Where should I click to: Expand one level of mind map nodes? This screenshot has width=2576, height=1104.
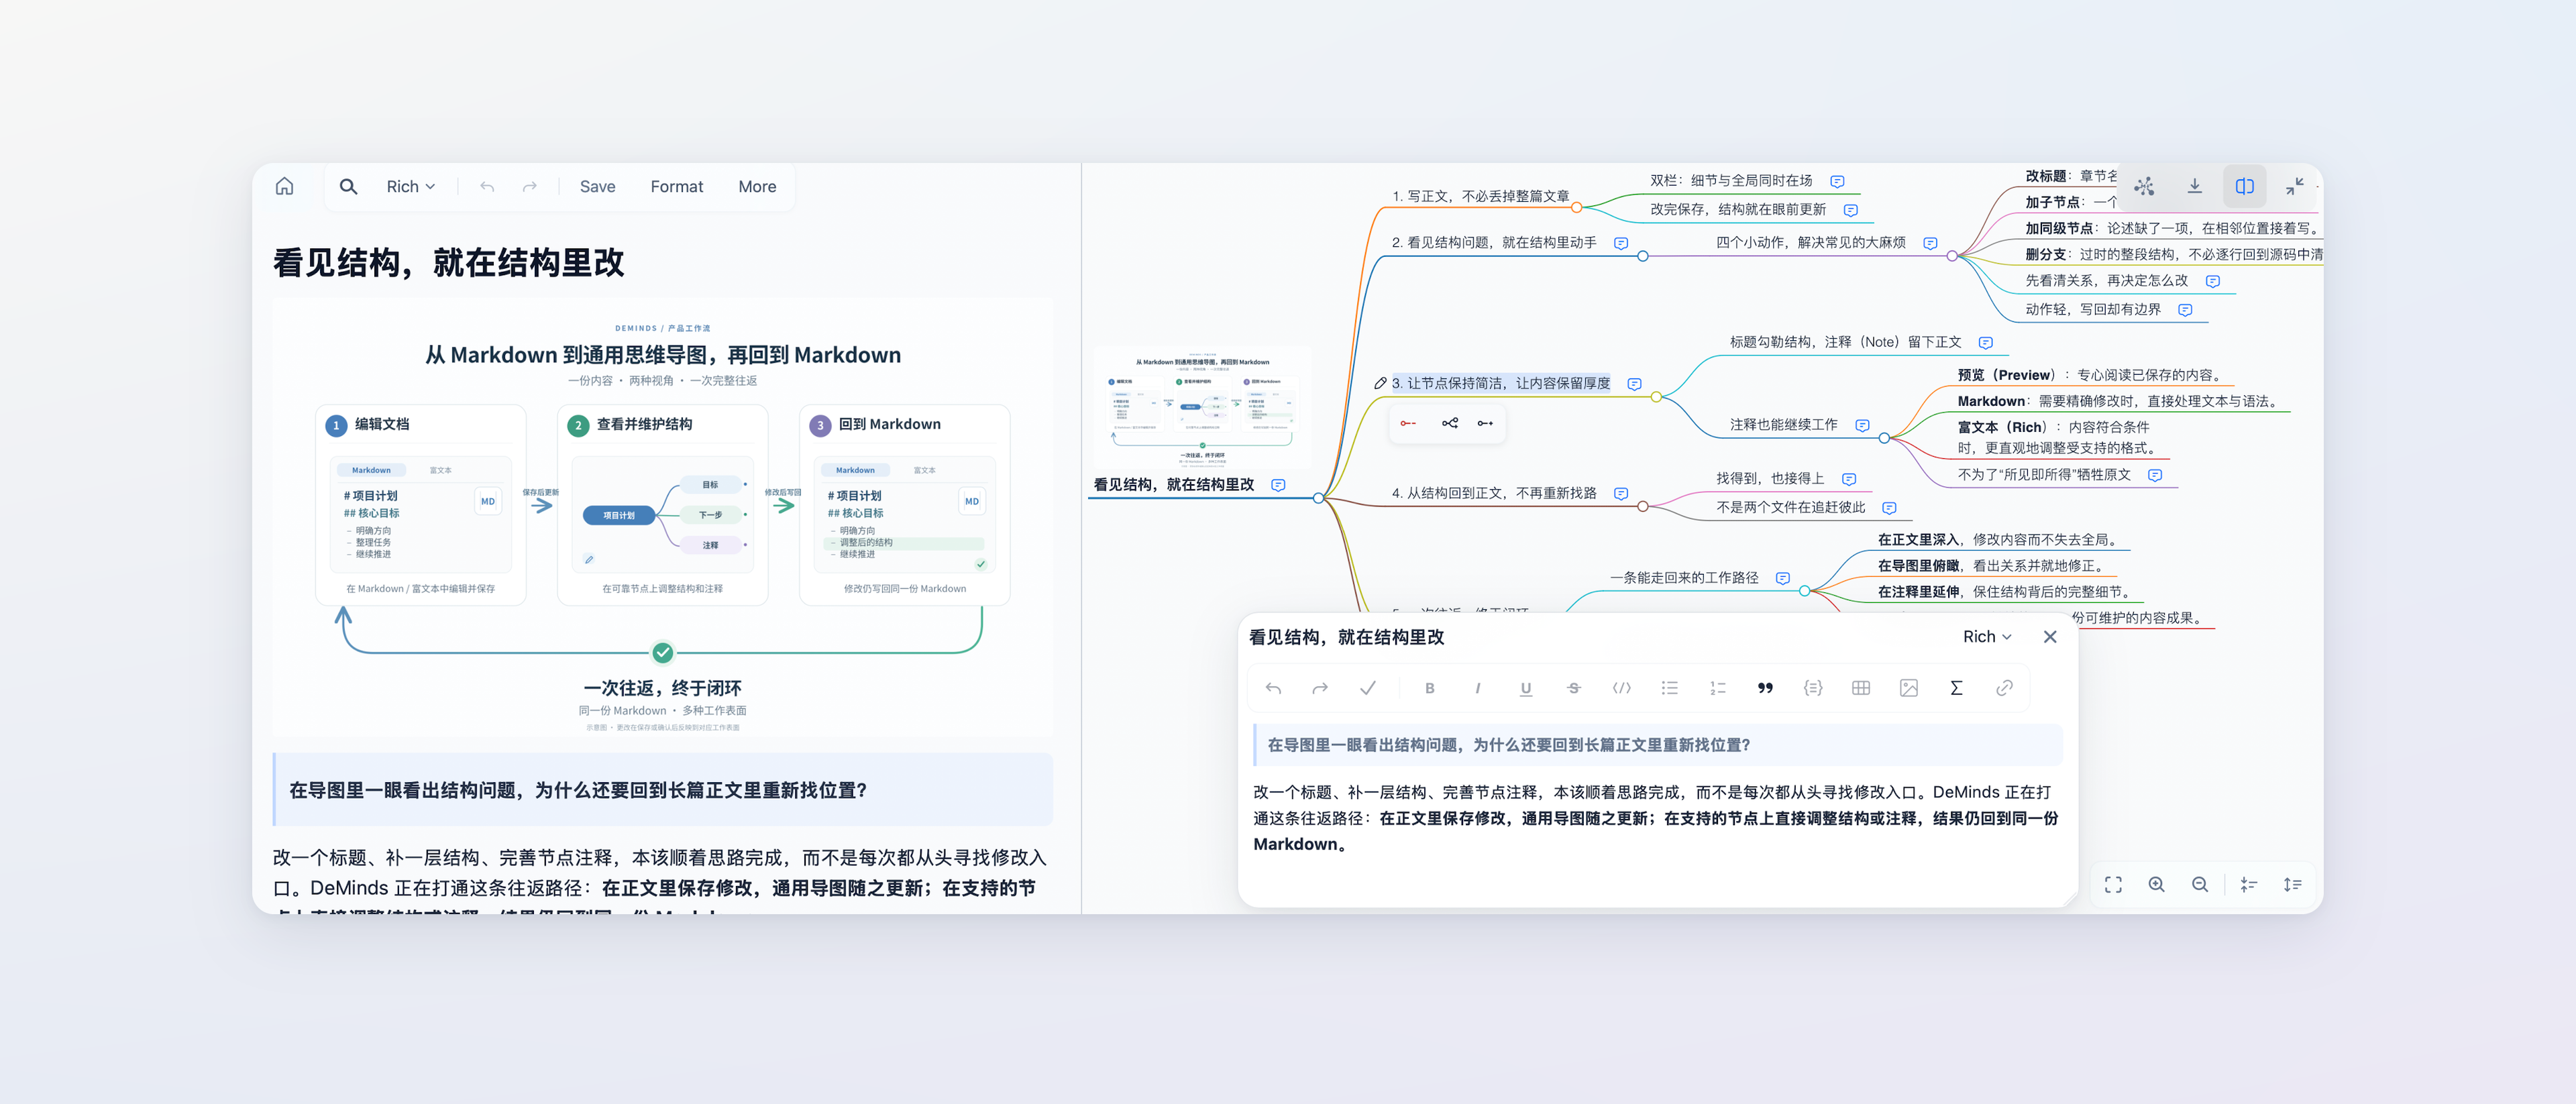(2293, 885)
